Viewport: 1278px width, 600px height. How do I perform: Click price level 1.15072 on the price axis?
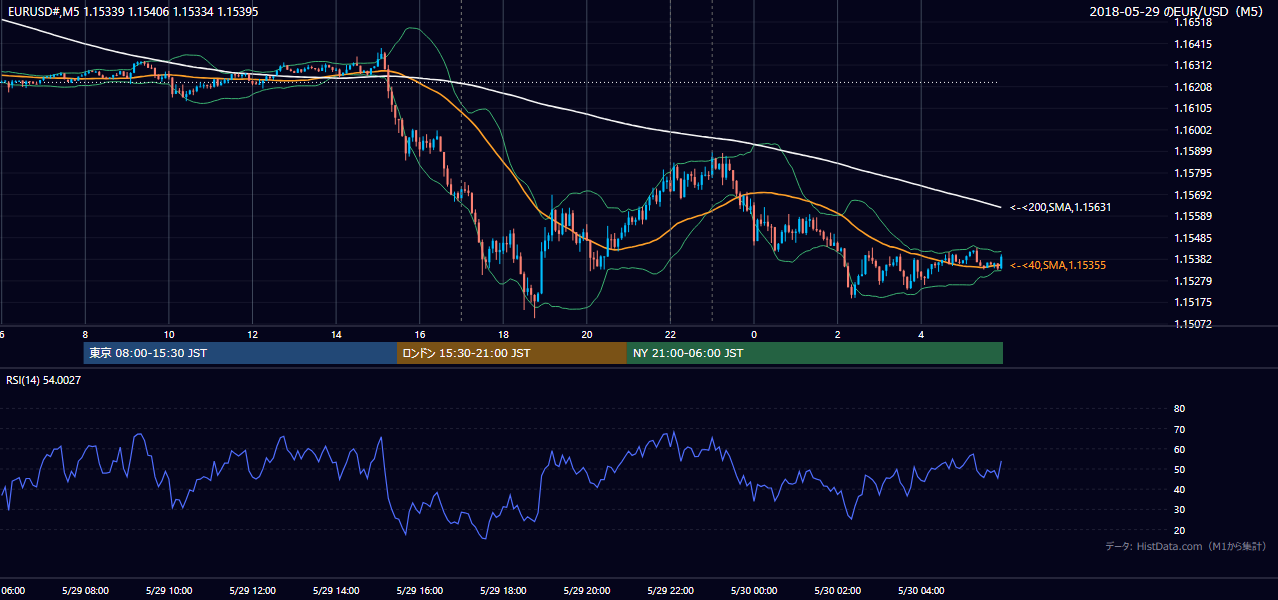click(x=1193, y=324)
